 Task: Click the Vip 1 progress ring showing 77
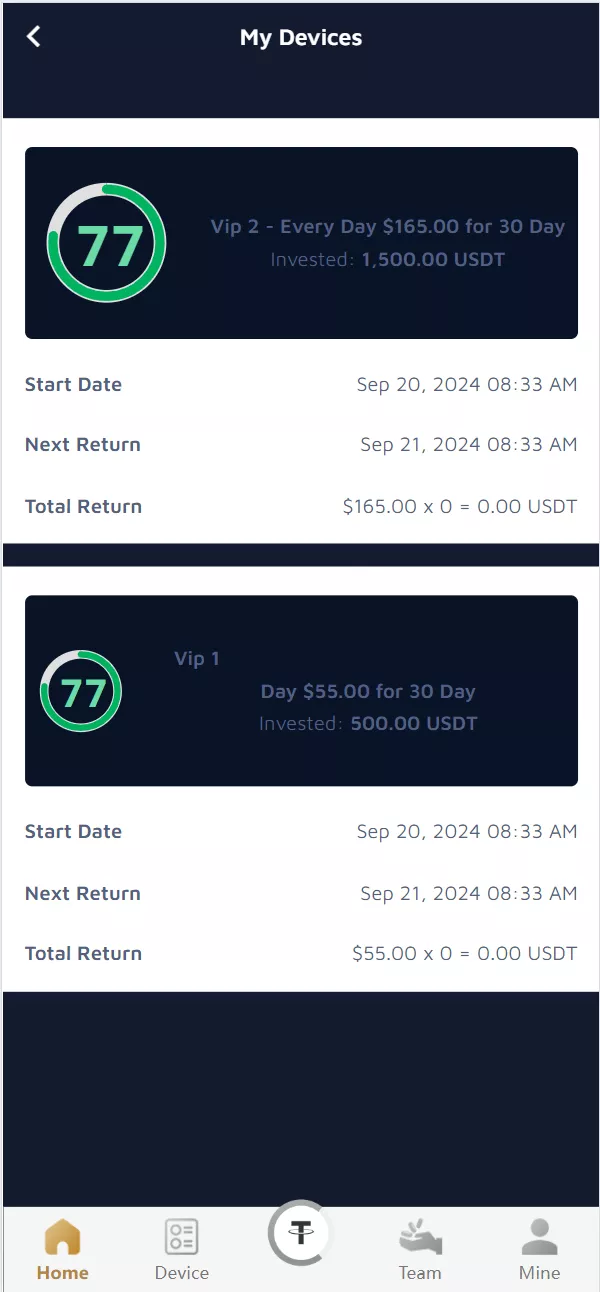point(81,691)
